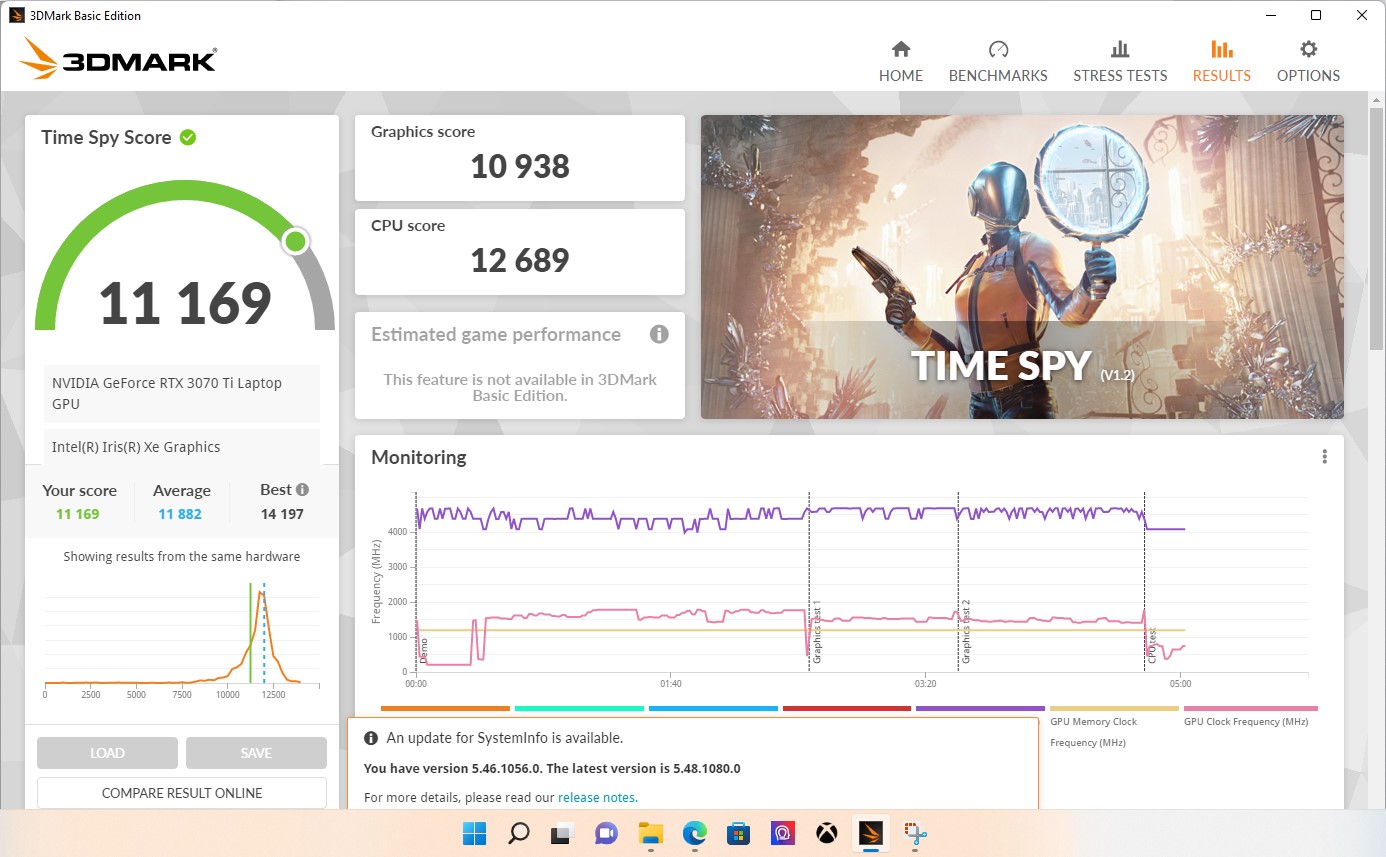The height and width of the screenshot is (857, 1386).
Task: Click the large 11 169 gauge score
Action: coord(185,303)
